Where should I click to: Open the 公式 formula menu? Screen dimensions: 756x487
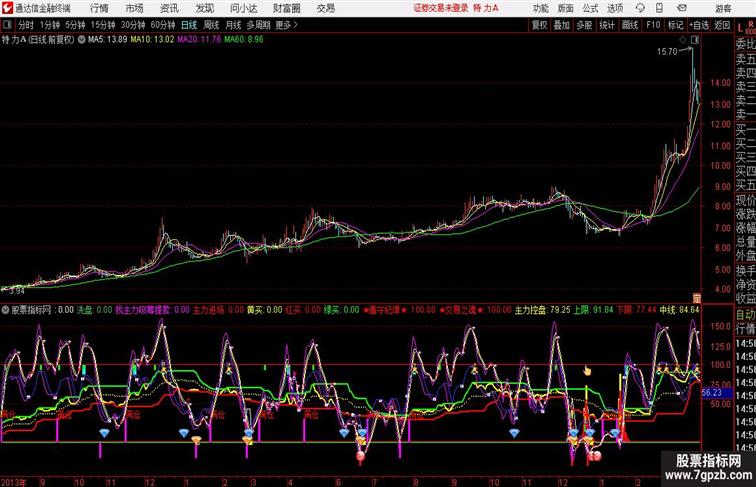590,8
